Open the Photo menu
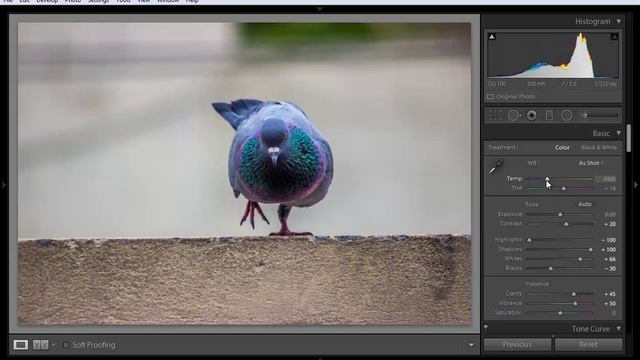 [73, 1]
